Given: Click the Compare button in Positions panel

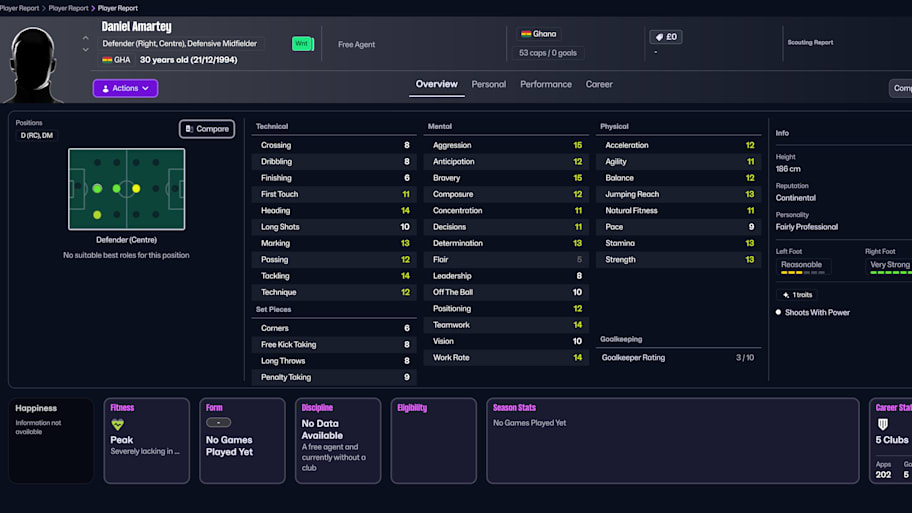Looking at the screenshot, I should coord(207,129).
